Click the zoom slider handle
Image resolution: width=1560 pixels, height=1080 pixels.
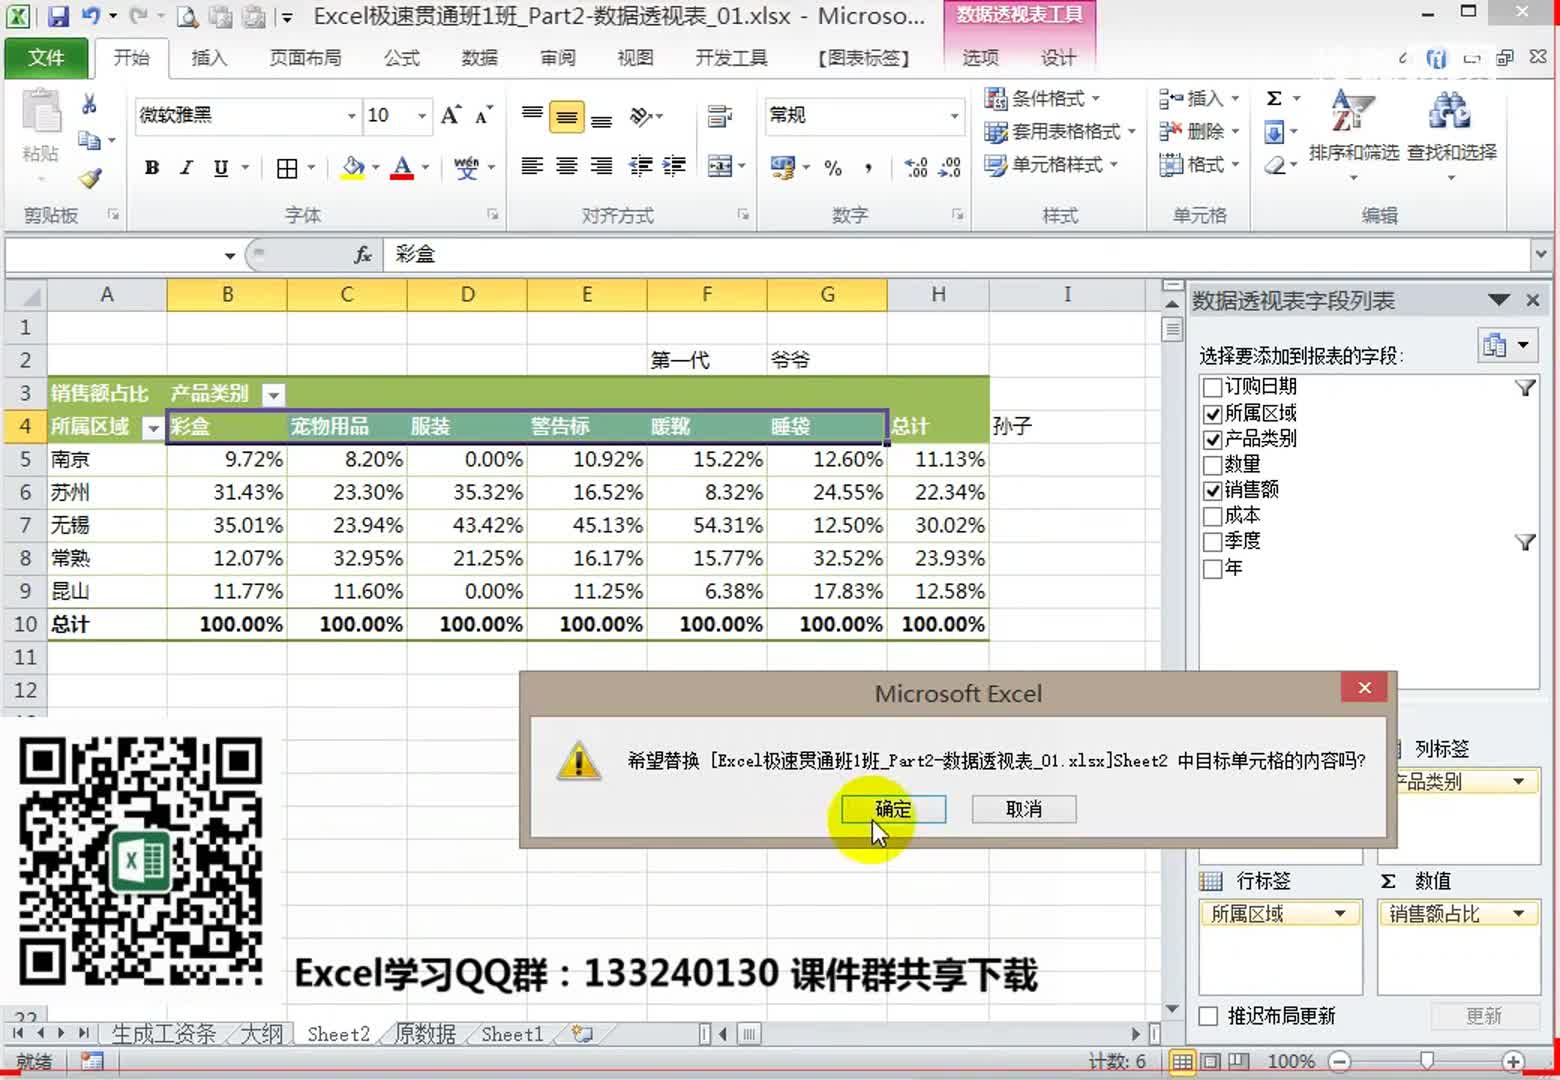pos(1427,1061)
